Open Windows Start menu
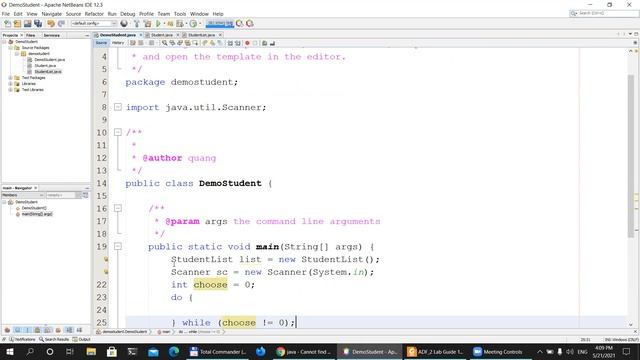The height and width of the screenshot is (360, 640). 10,351
